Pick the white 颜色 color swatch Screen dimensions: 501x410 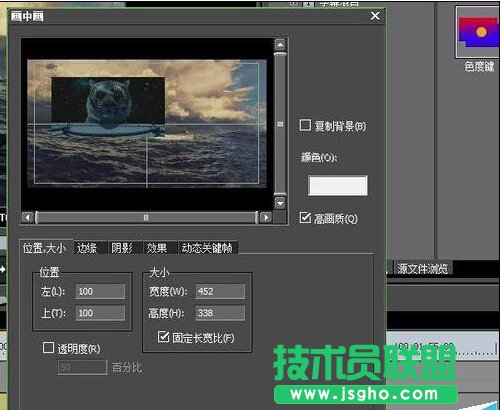pos(338,186)
